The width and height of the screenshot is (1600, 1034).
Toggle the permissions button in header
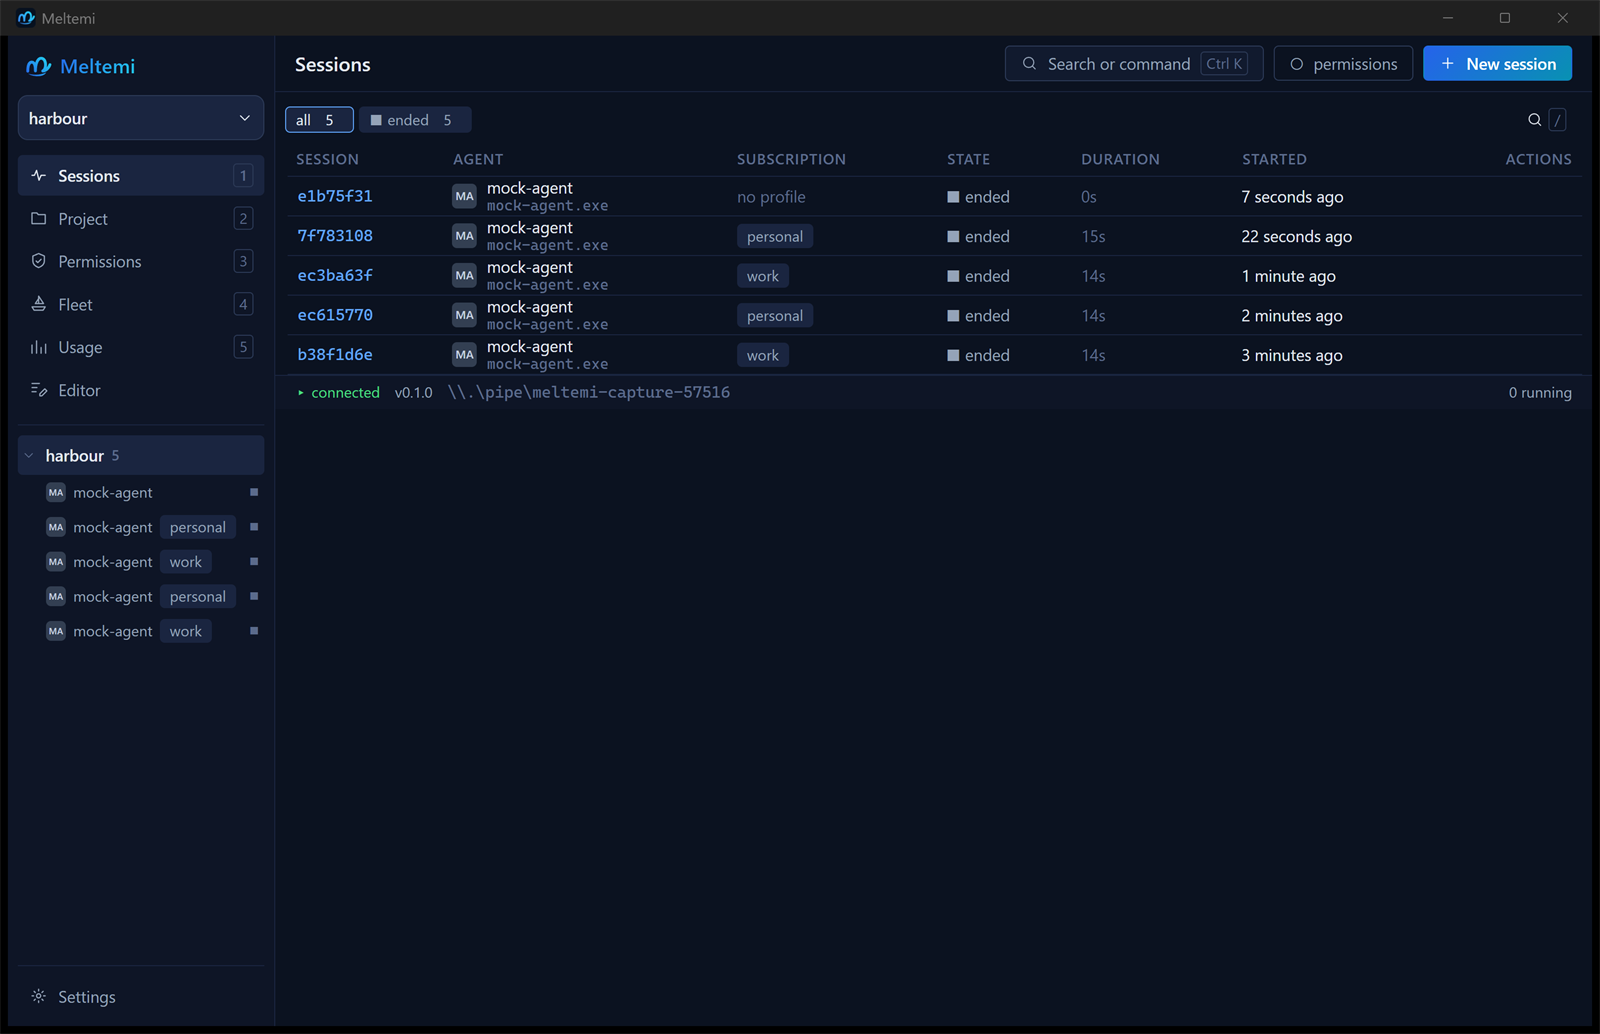[1343, 64]
